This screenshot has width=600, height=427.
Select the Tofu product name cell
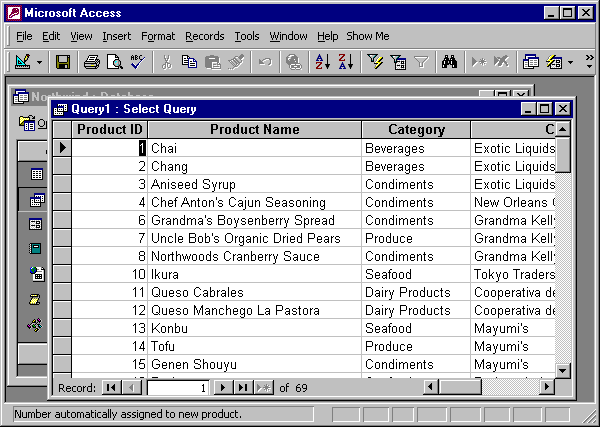tap(254, 346)
